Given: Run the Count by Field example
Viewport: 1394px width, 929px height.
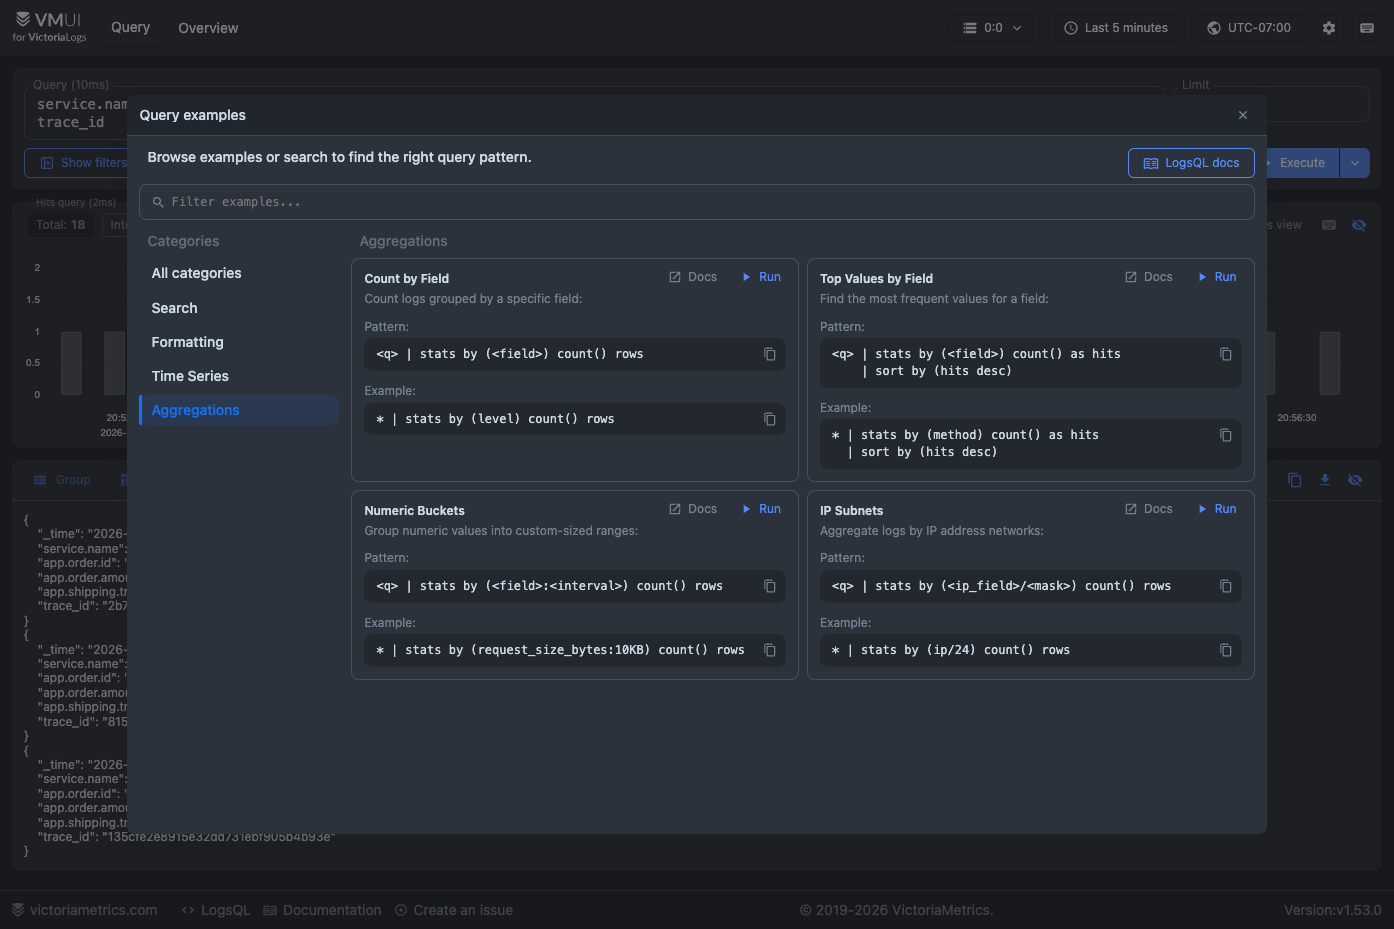Looking at the screenshot, I should [761, 277].
